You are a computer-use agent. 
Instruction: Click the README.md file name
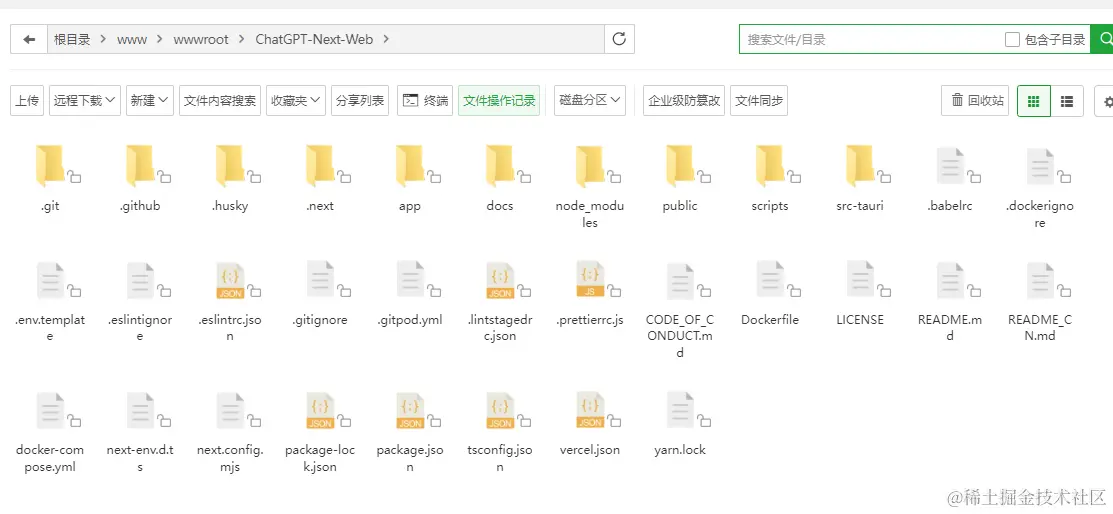tap(950, 328)
